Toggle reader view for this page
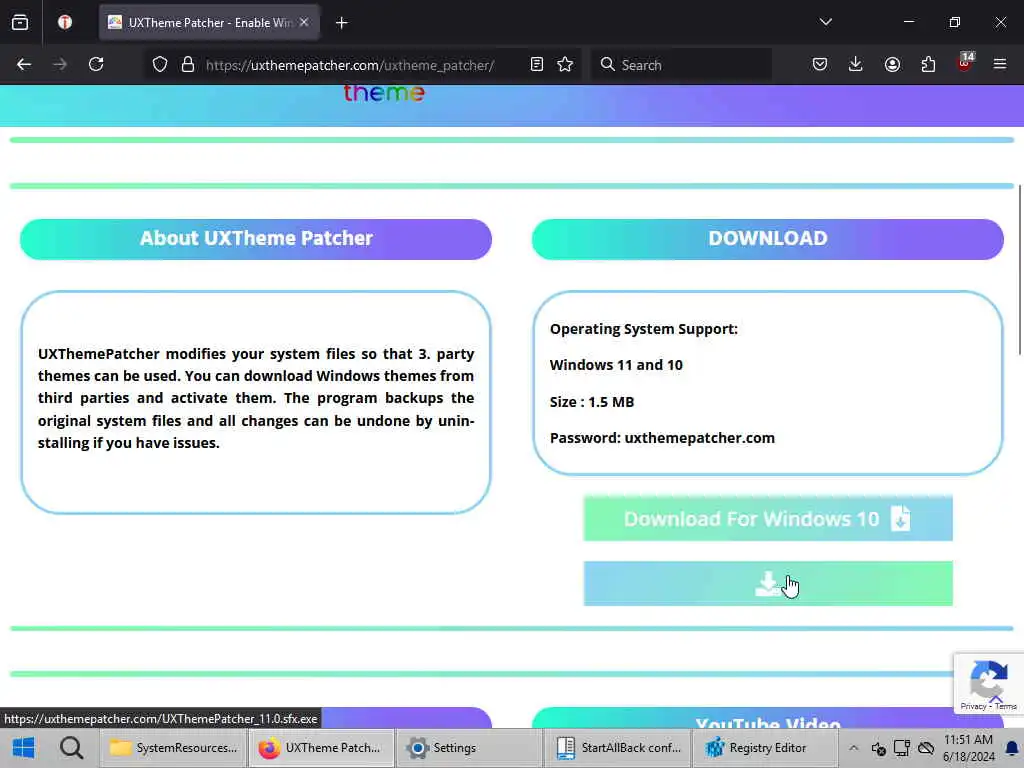The image size is (1024, 768). point(536,65)
